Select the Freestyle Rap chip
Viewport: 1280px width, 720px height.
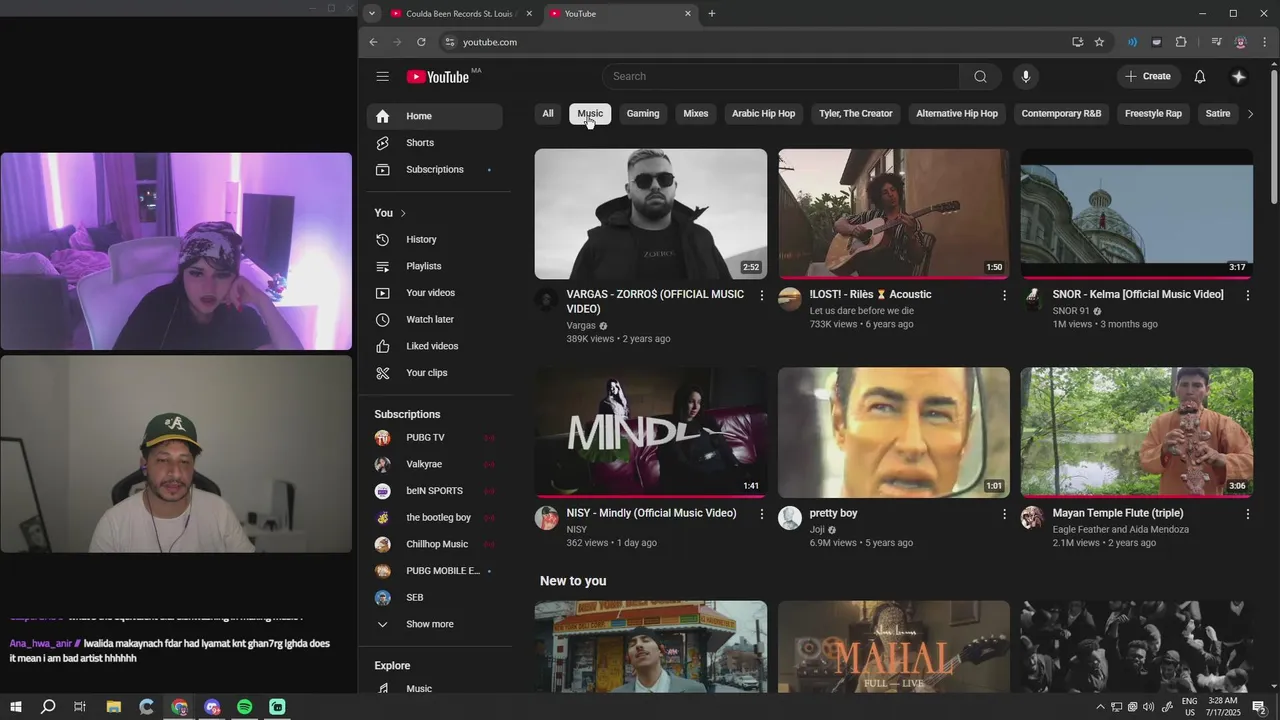1153,114
